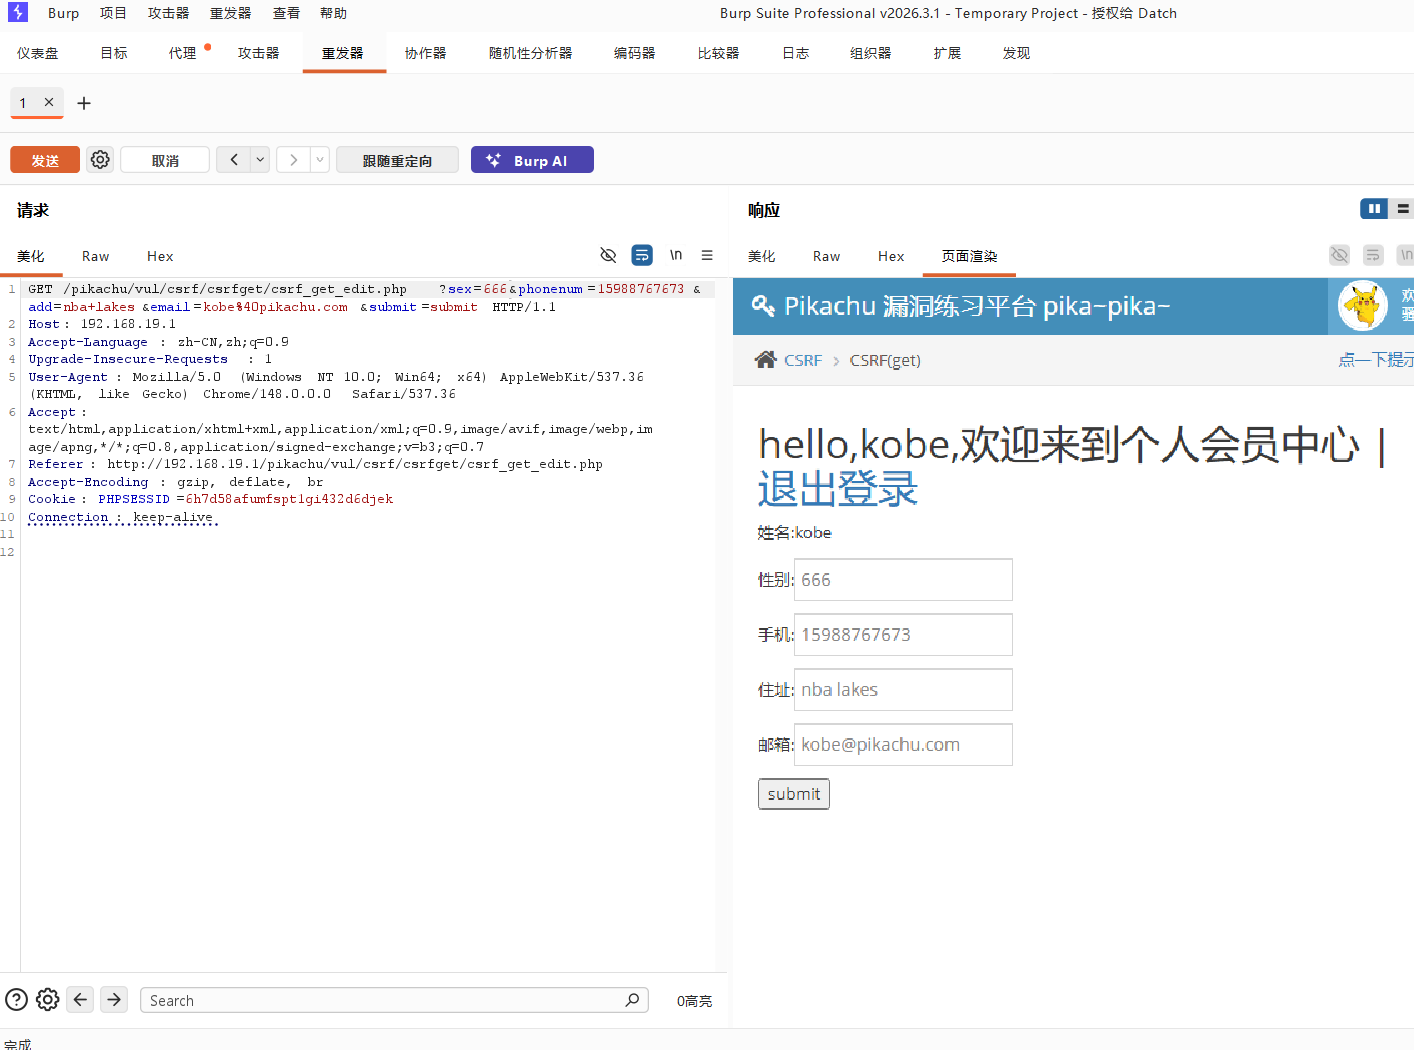Click the 邮箱 email input field
The height and width of the screenshot is (1050, 1414).
(903, 745)
